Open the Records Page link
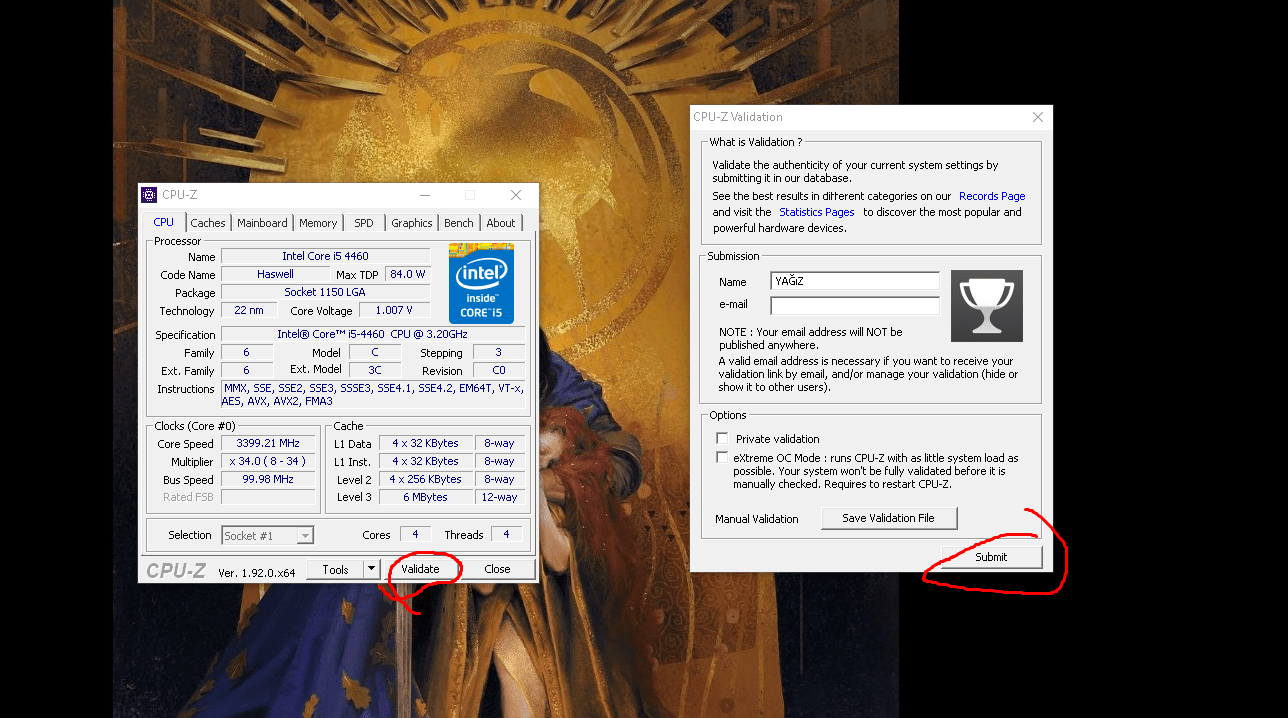1288x718 pixels. point(992,196)
